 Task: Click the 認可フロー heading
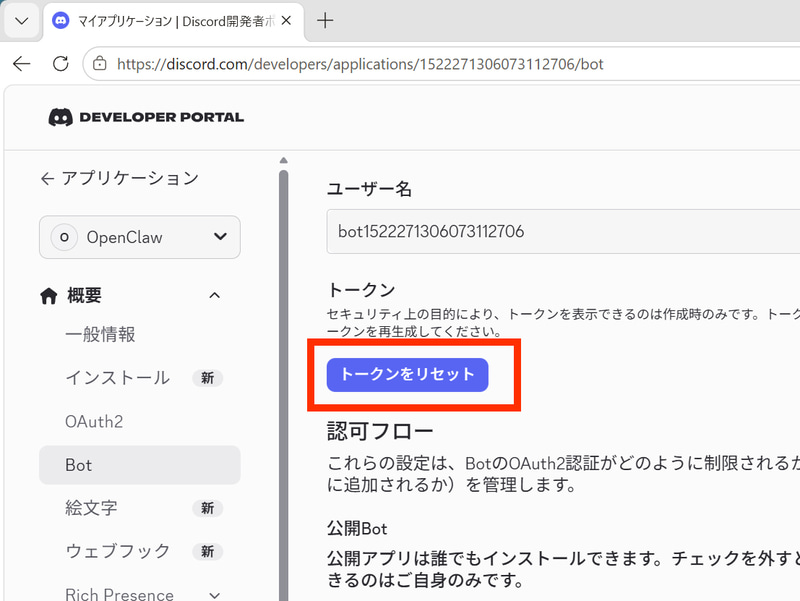(x=380, y=432)
